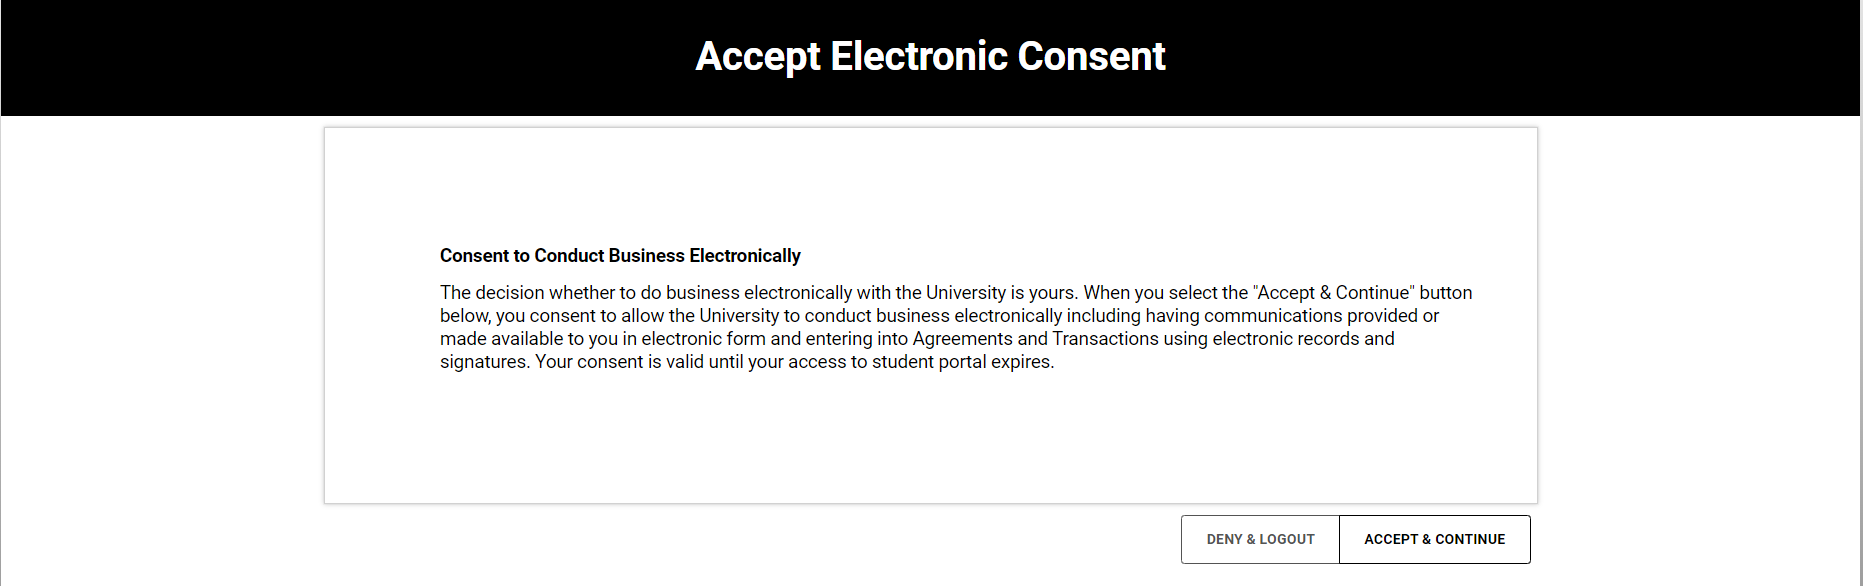Image resolution: width=1863 pixels, height=586 pixels.
Task: Click the quoted "Accept & Continue" text in the paragraph
Action: [x=1333, y=293]
